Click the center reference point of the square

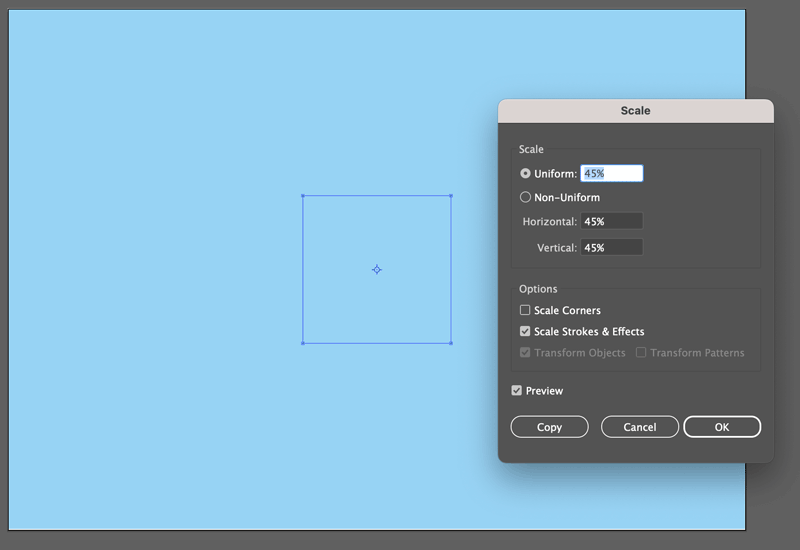click(377, 269)
